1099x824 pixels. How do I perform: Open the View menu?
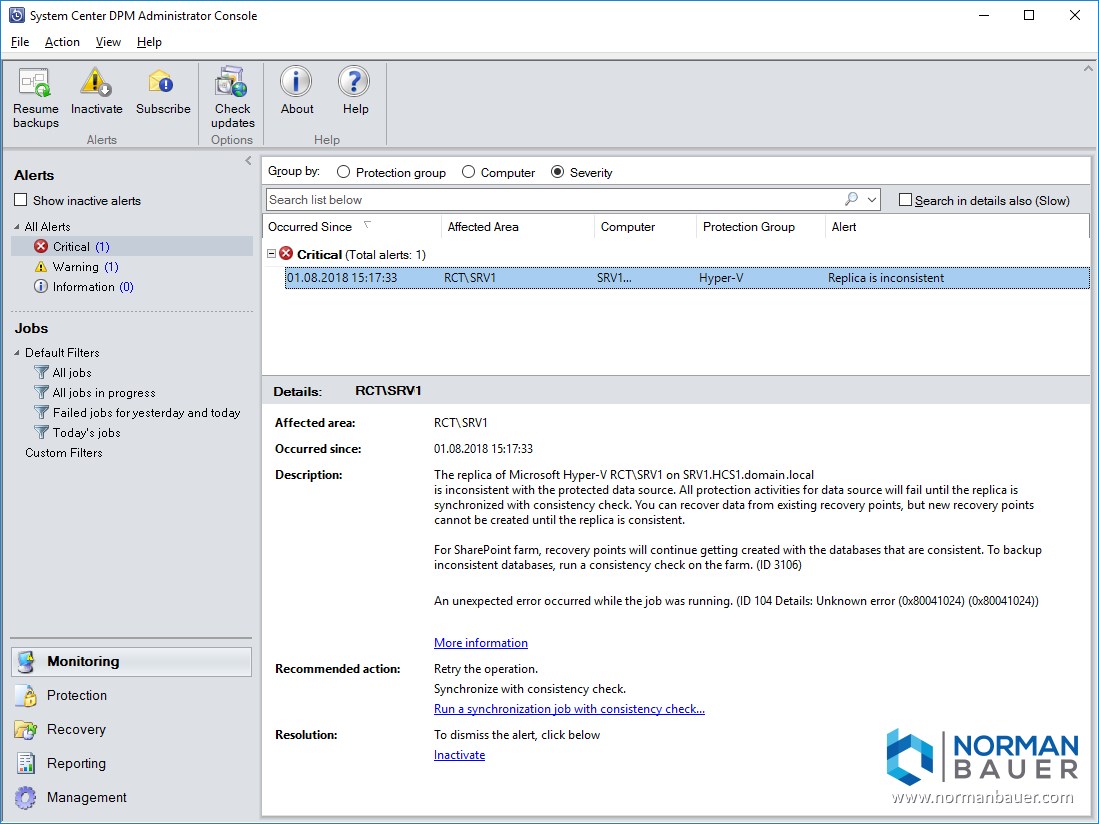[108, 42]
